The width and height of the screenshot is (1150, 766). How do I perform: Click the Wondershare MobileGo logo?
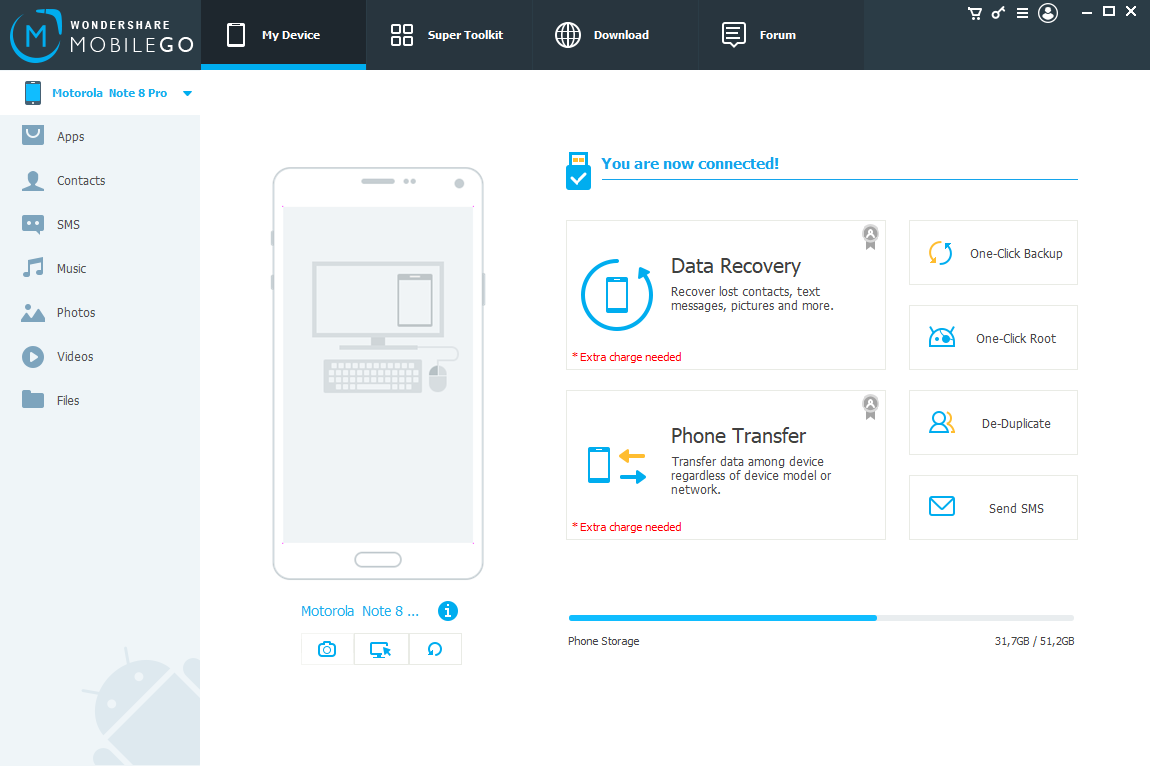(x=101, y=35)
